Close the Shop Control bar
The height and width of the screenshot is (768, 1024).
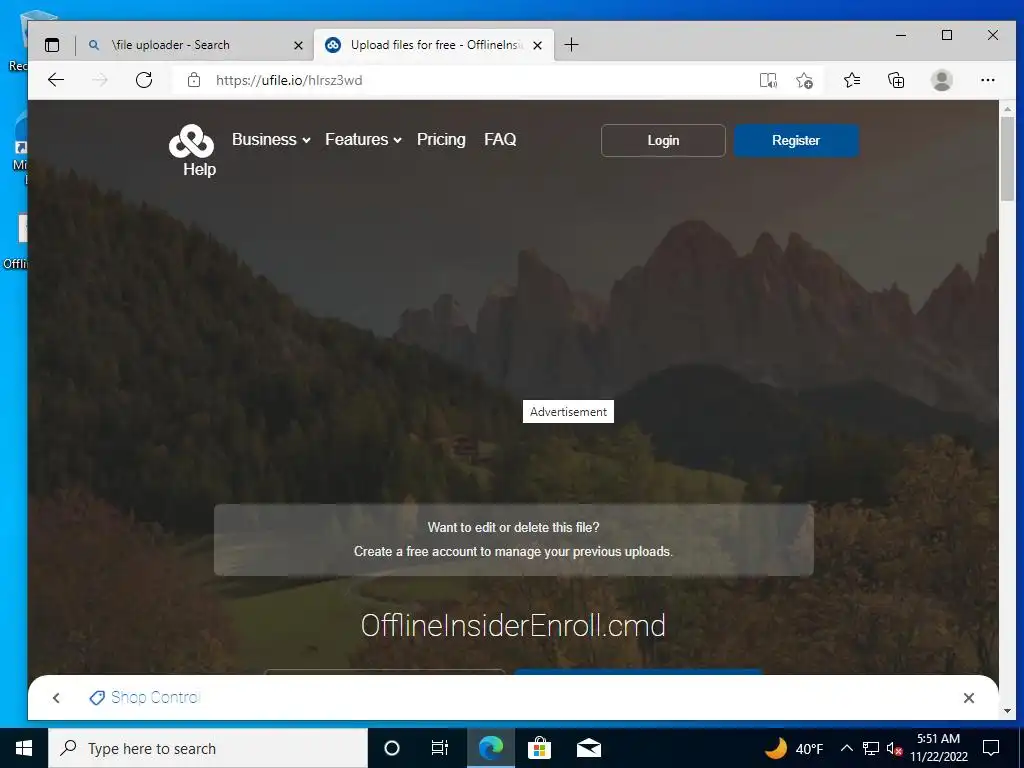click(x=968, y=698)
